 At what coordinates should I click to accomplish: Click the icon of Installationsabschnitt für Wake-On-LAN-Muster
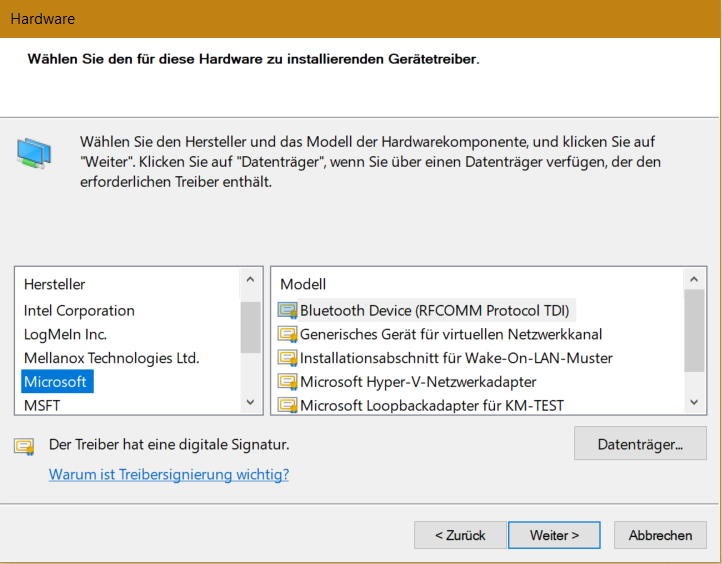click(287, 358)
